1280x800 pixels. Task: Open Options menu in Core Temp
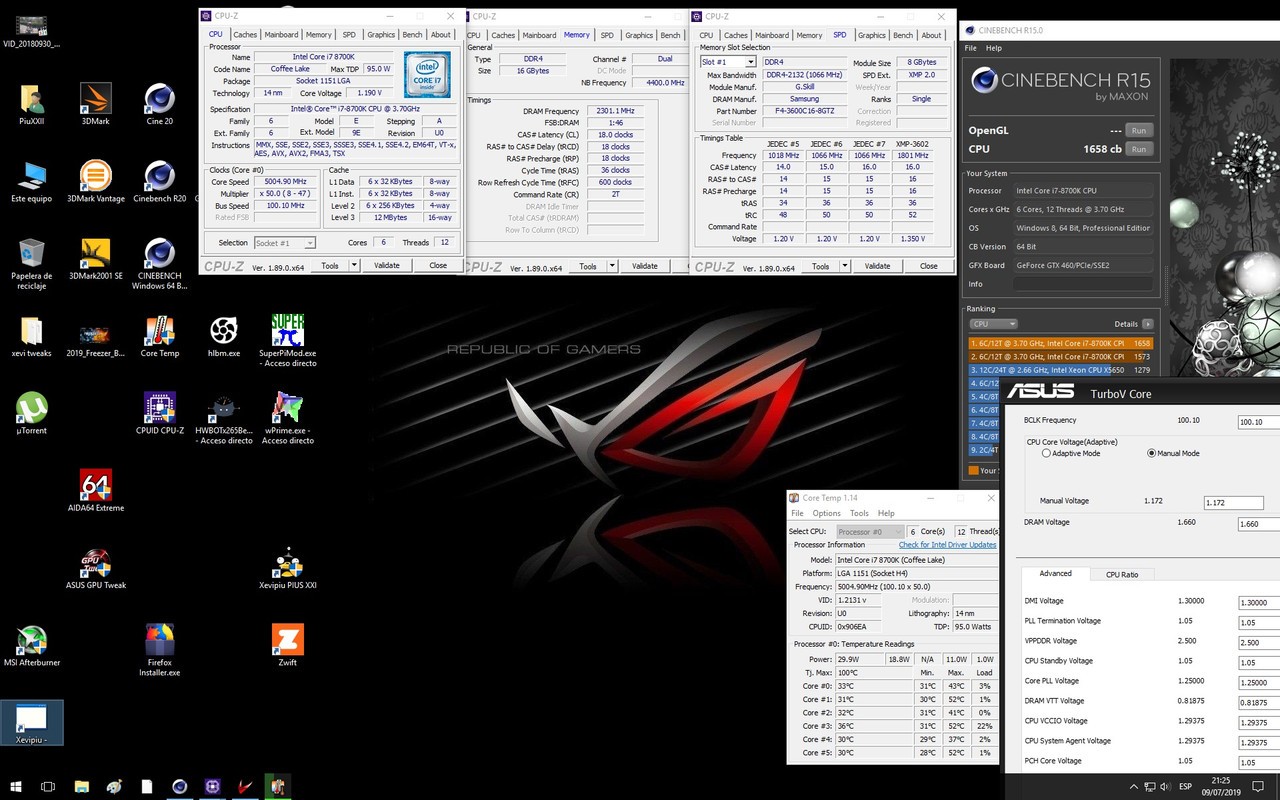[826, 513]
